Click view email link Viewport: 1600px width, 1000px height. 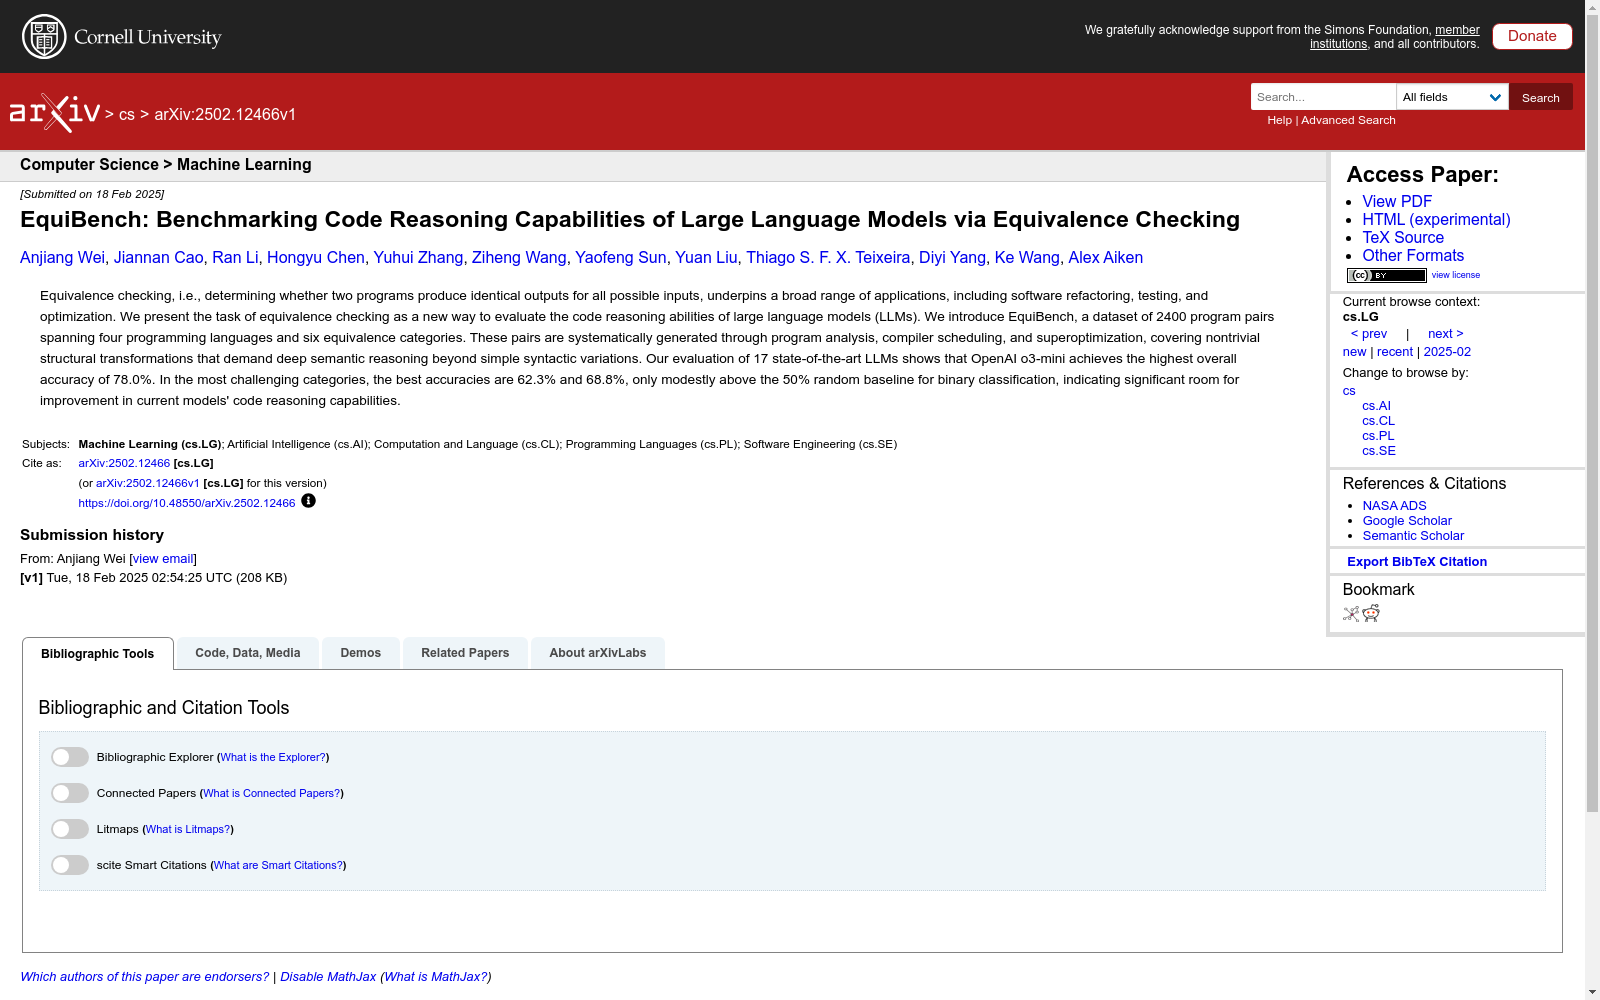click(x=163, y=559)
